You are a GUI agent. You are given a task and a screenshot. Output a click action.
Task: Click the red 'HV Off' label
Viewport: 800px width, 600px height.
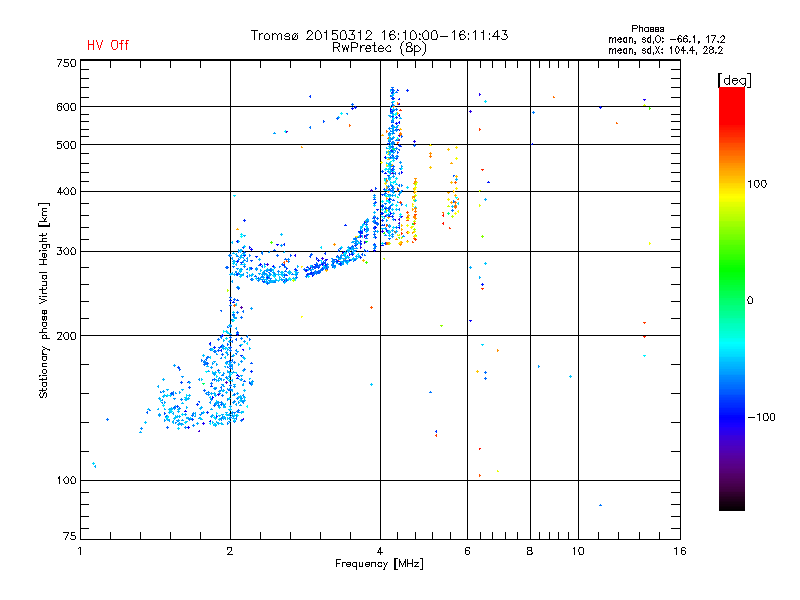tap(108, 45)
